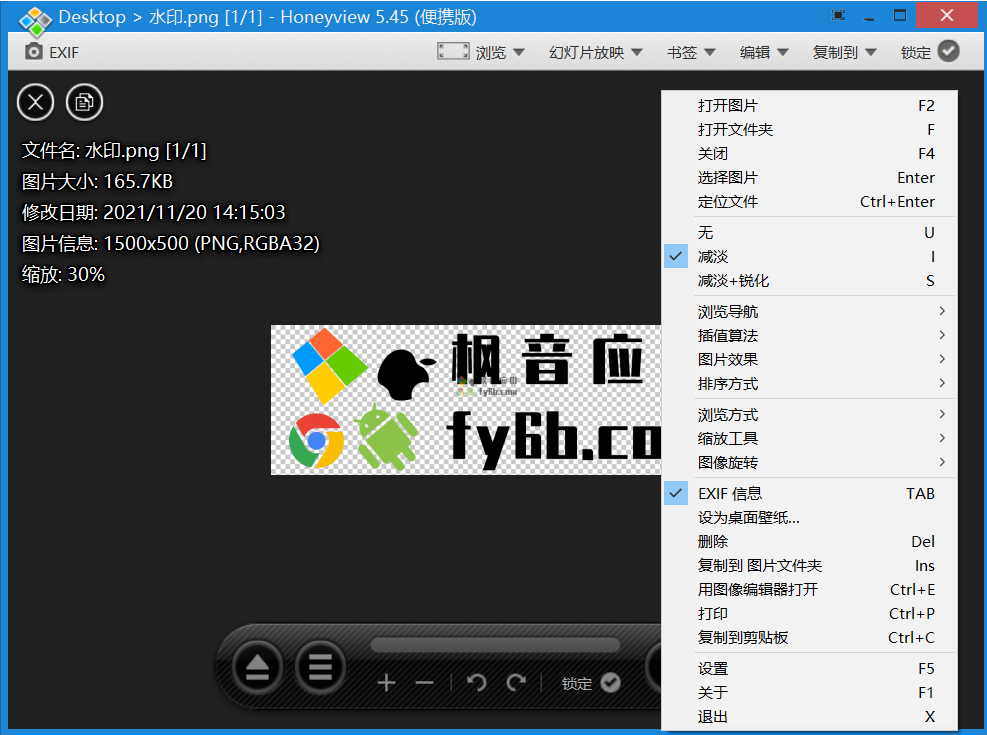Click the 水印.png image preview
Image resolution: width=987 pixels, height=735 pixels.
point(466,400)
